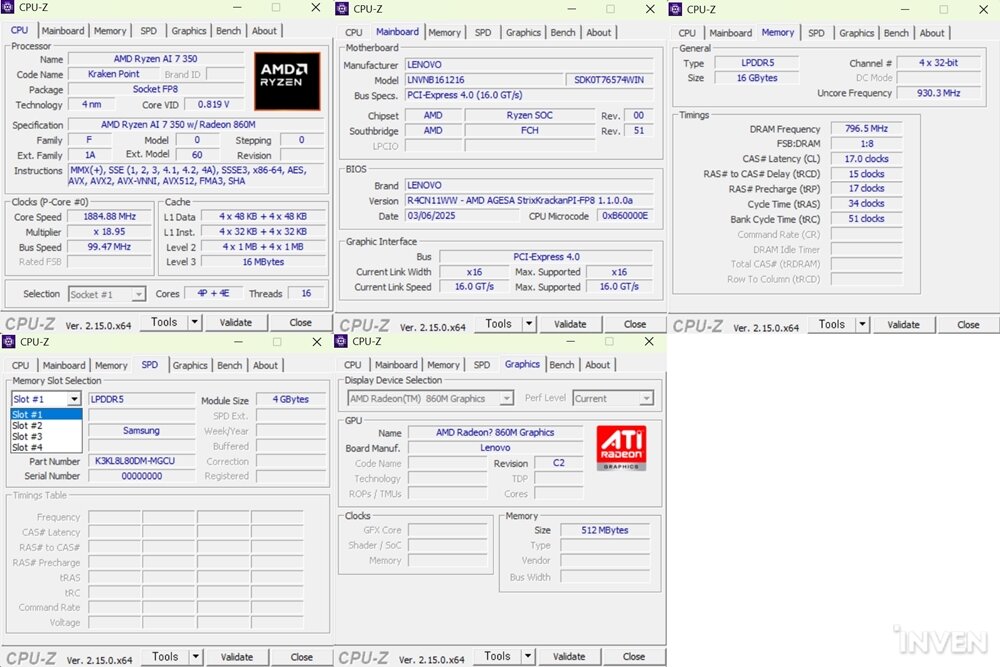
Task: Choose Slot #2 in the open slot list
Action: pos(47,425)
